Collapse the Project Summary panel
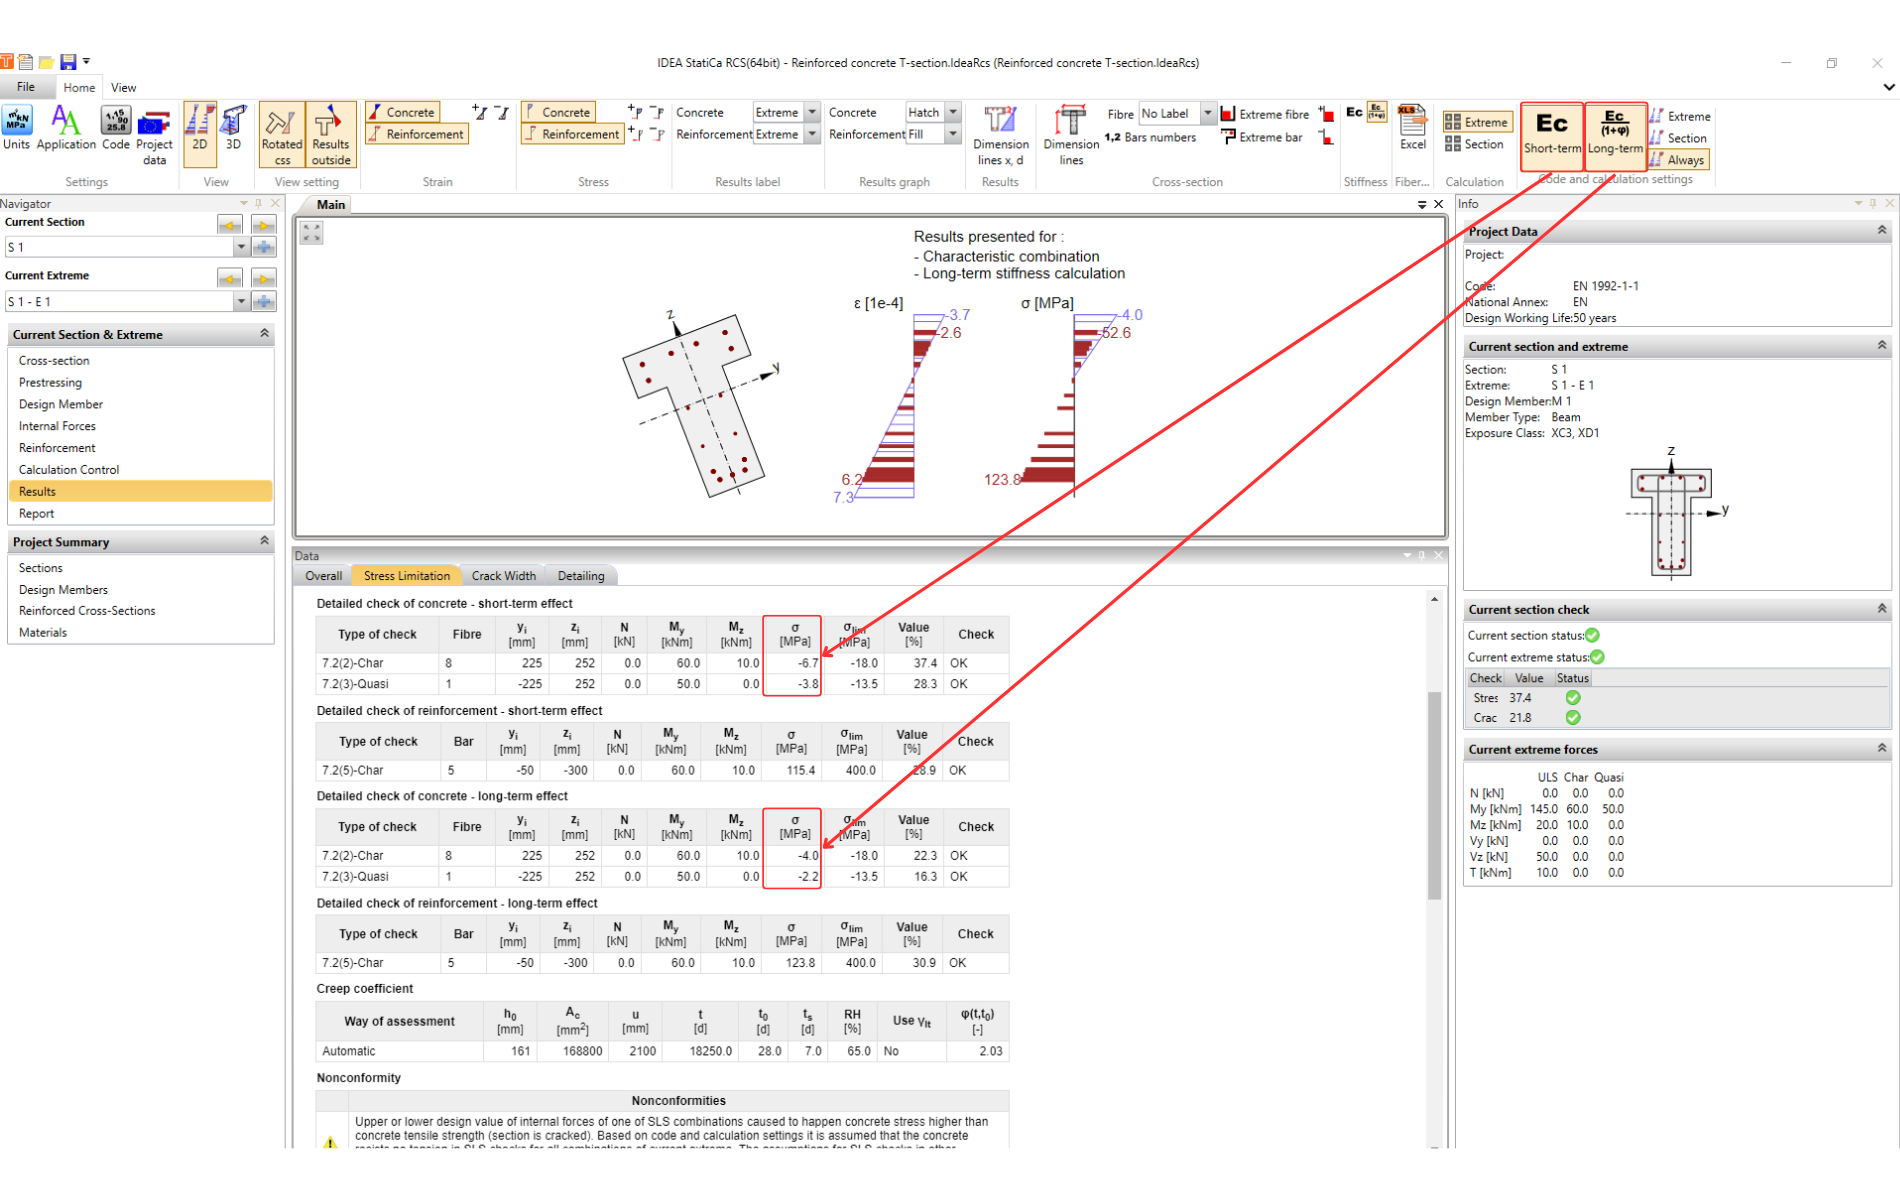Image resolution: width=1900 pixels, height=1200 pixels. pos(264,541)
